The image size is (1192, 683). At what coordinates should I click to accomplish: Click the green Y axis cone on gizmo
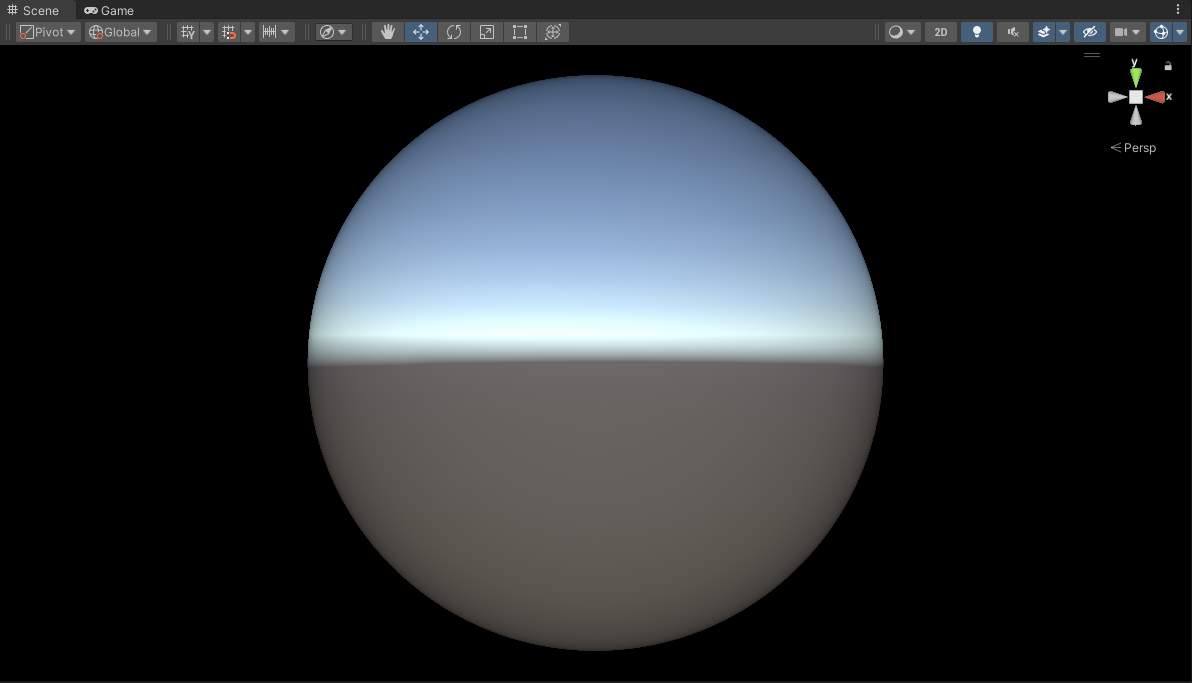(x=1135, y=77)
